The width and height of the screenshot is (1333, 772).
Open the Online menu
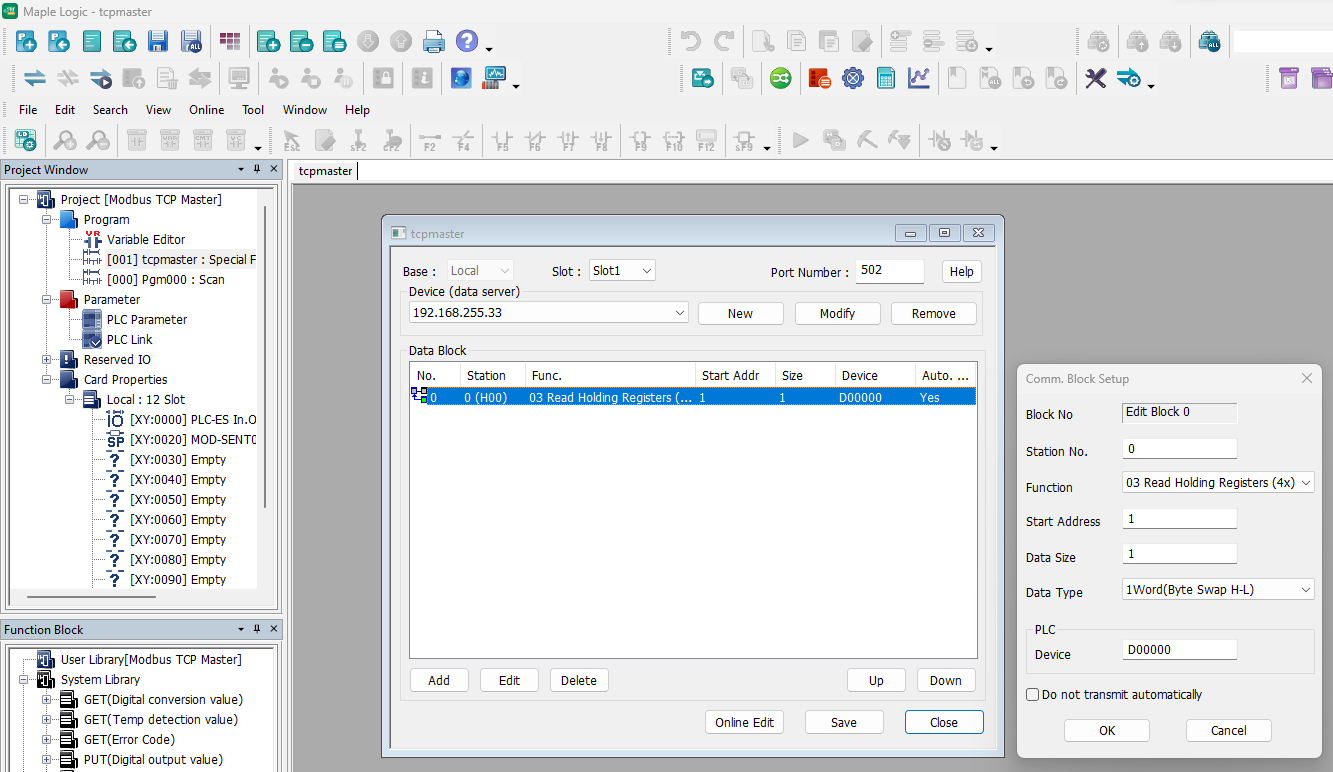pos(206,110)
